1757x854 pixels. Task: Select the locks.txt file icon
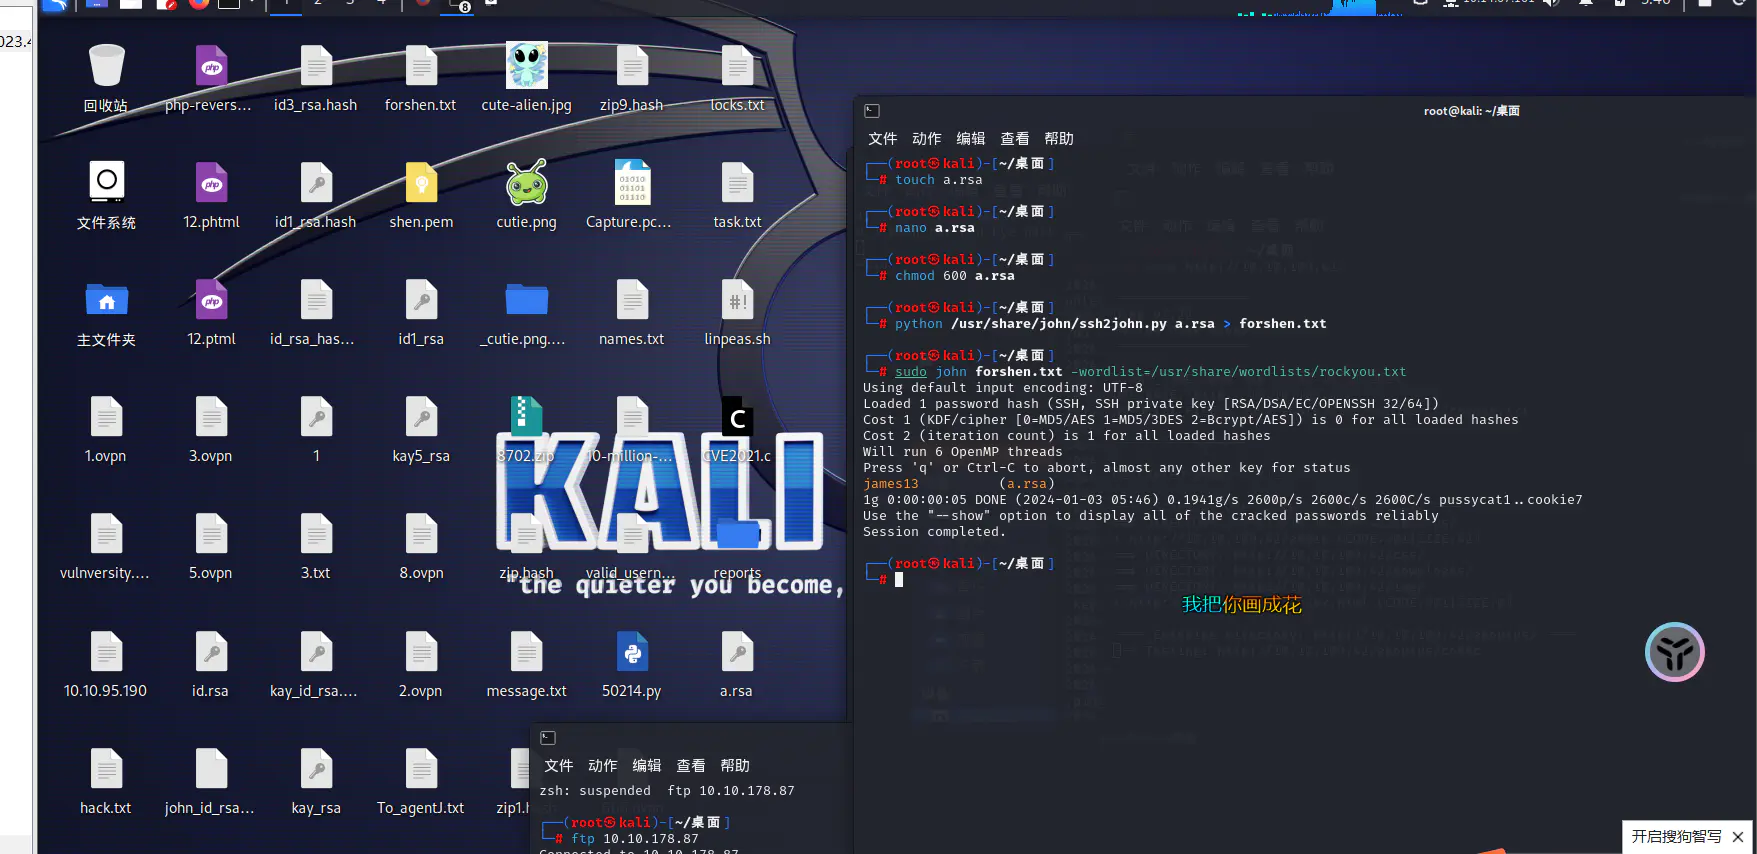(737, 66)
